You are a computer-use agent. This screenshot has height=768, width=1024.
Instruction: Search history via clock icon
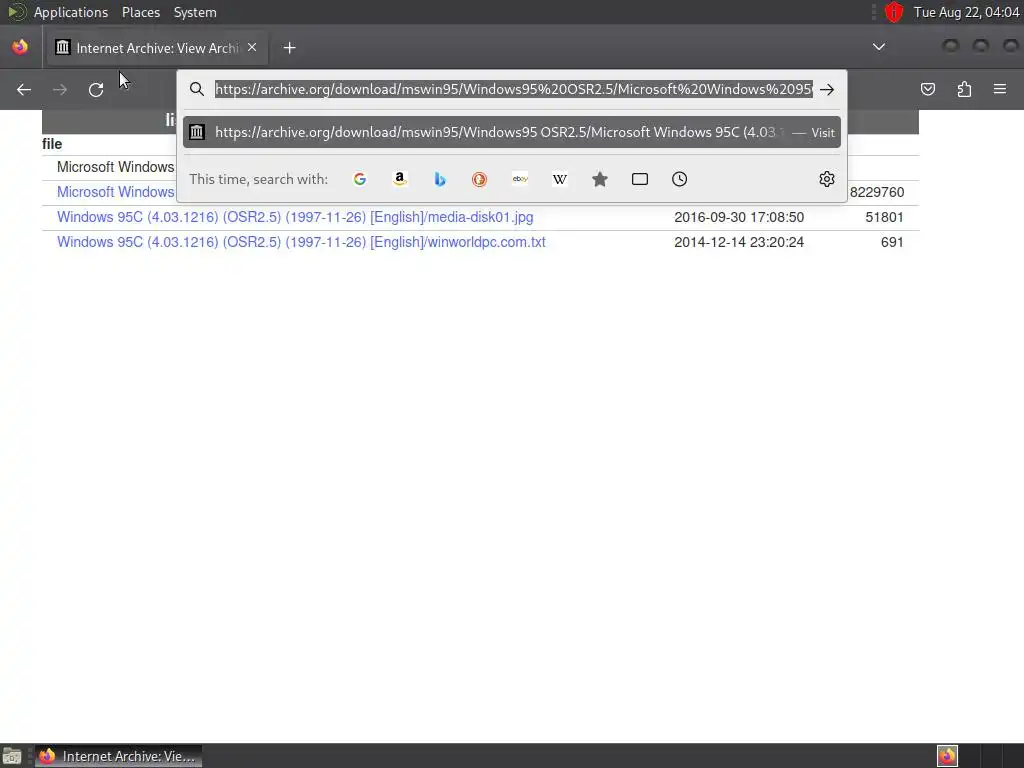click(x=679, y=179)
